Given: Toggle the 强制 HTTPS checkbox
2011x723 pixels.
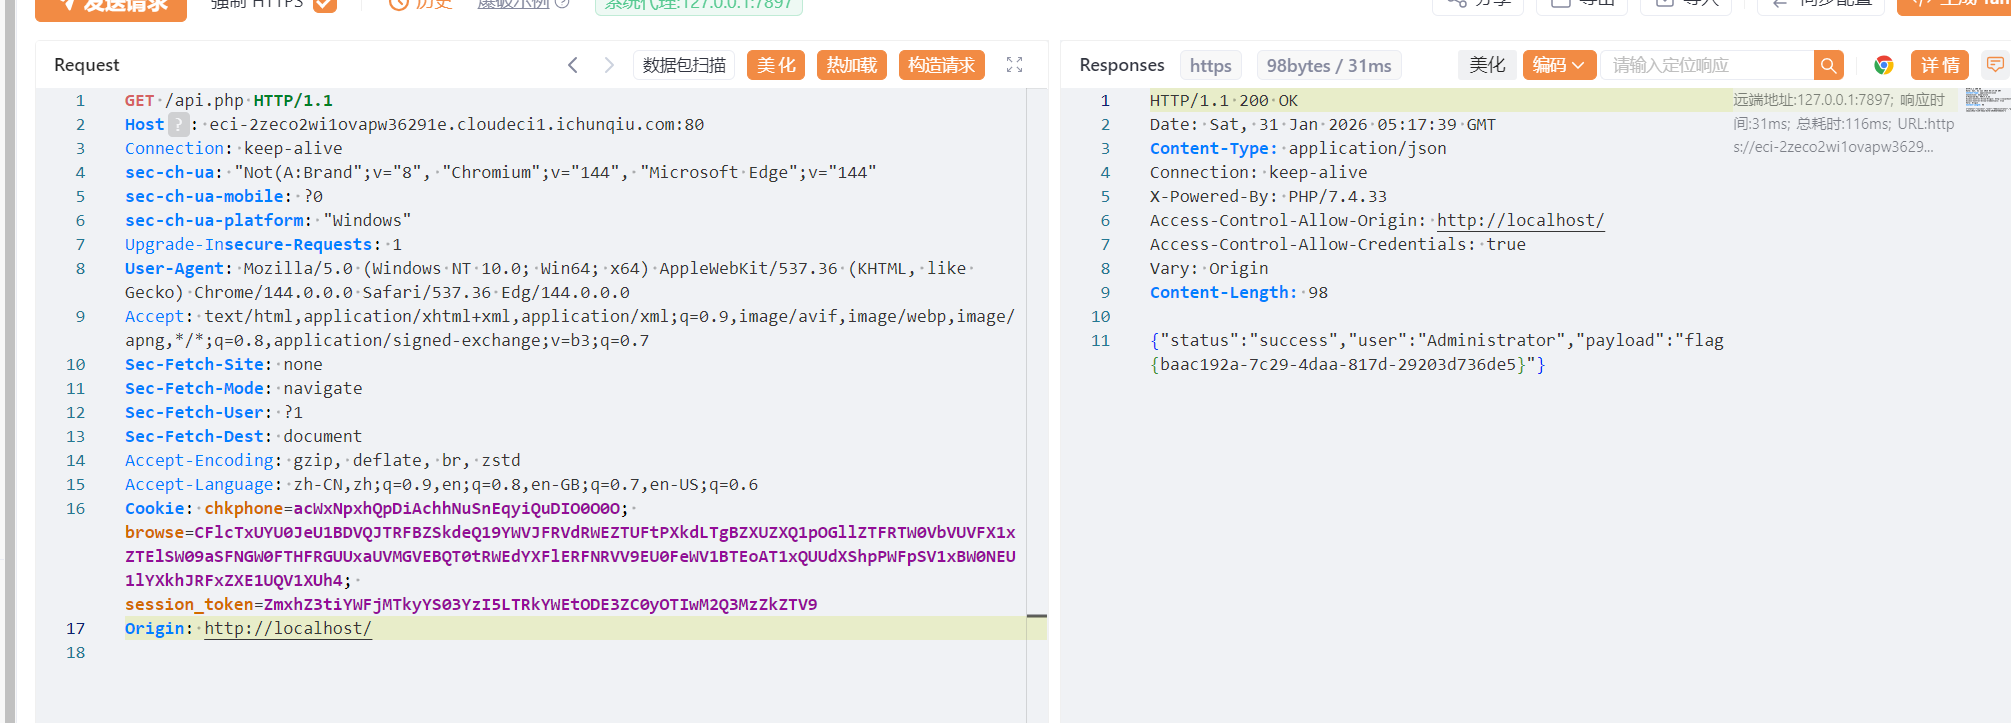Looking at the screenshot, I should click(x=324, y=4).
